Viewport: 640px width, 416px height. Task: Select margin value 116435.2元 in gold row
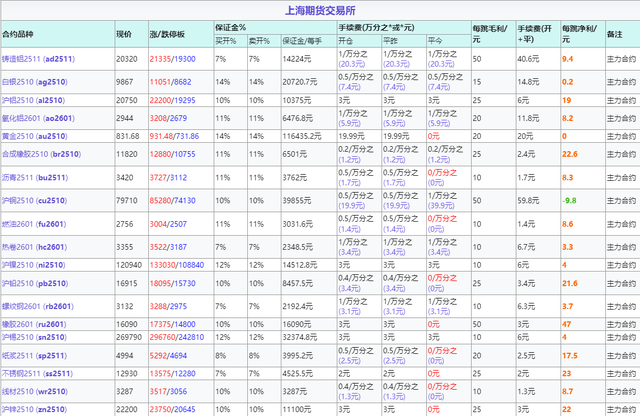click(302, 136)
